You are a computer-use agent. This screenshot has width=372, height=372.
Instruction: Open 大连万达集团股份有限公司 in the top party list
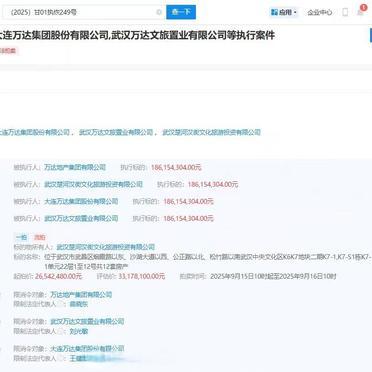pos(35,132)
